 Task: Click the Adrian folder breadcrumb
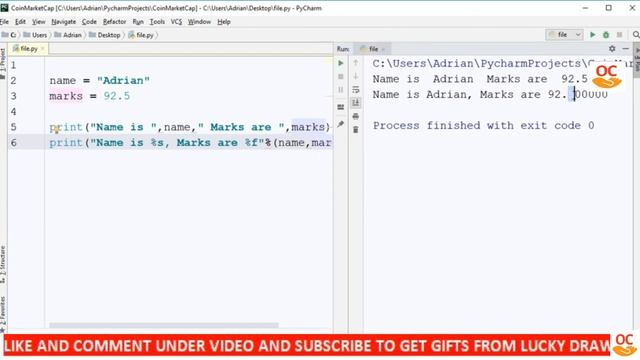pyautogui.click(x=68, y=35)
